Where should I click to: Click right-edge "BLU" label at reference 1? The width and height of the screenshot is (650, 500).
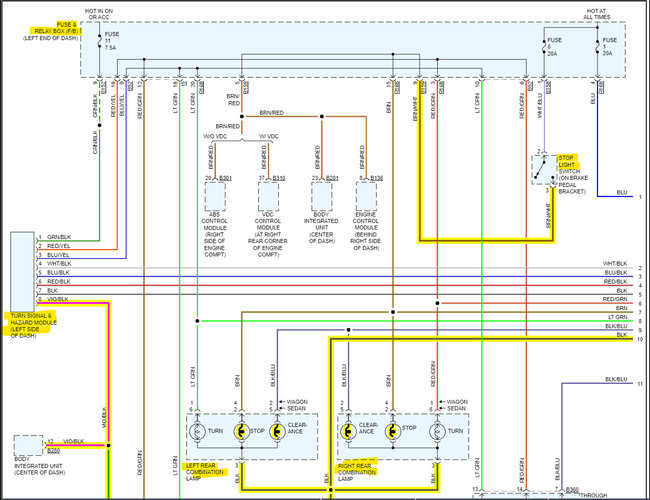[622, 193]
